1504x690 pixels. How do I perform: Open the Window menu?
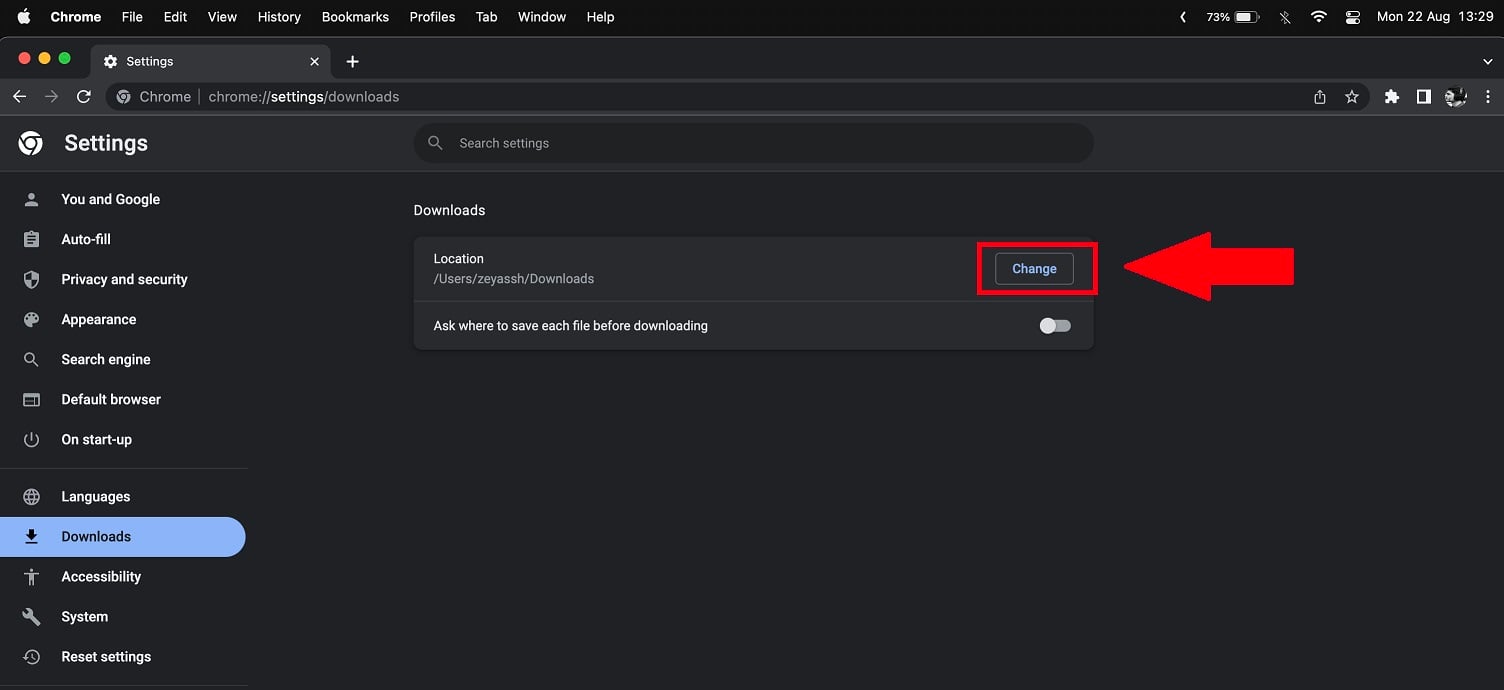pyautogui.click(x=542, y=17)
